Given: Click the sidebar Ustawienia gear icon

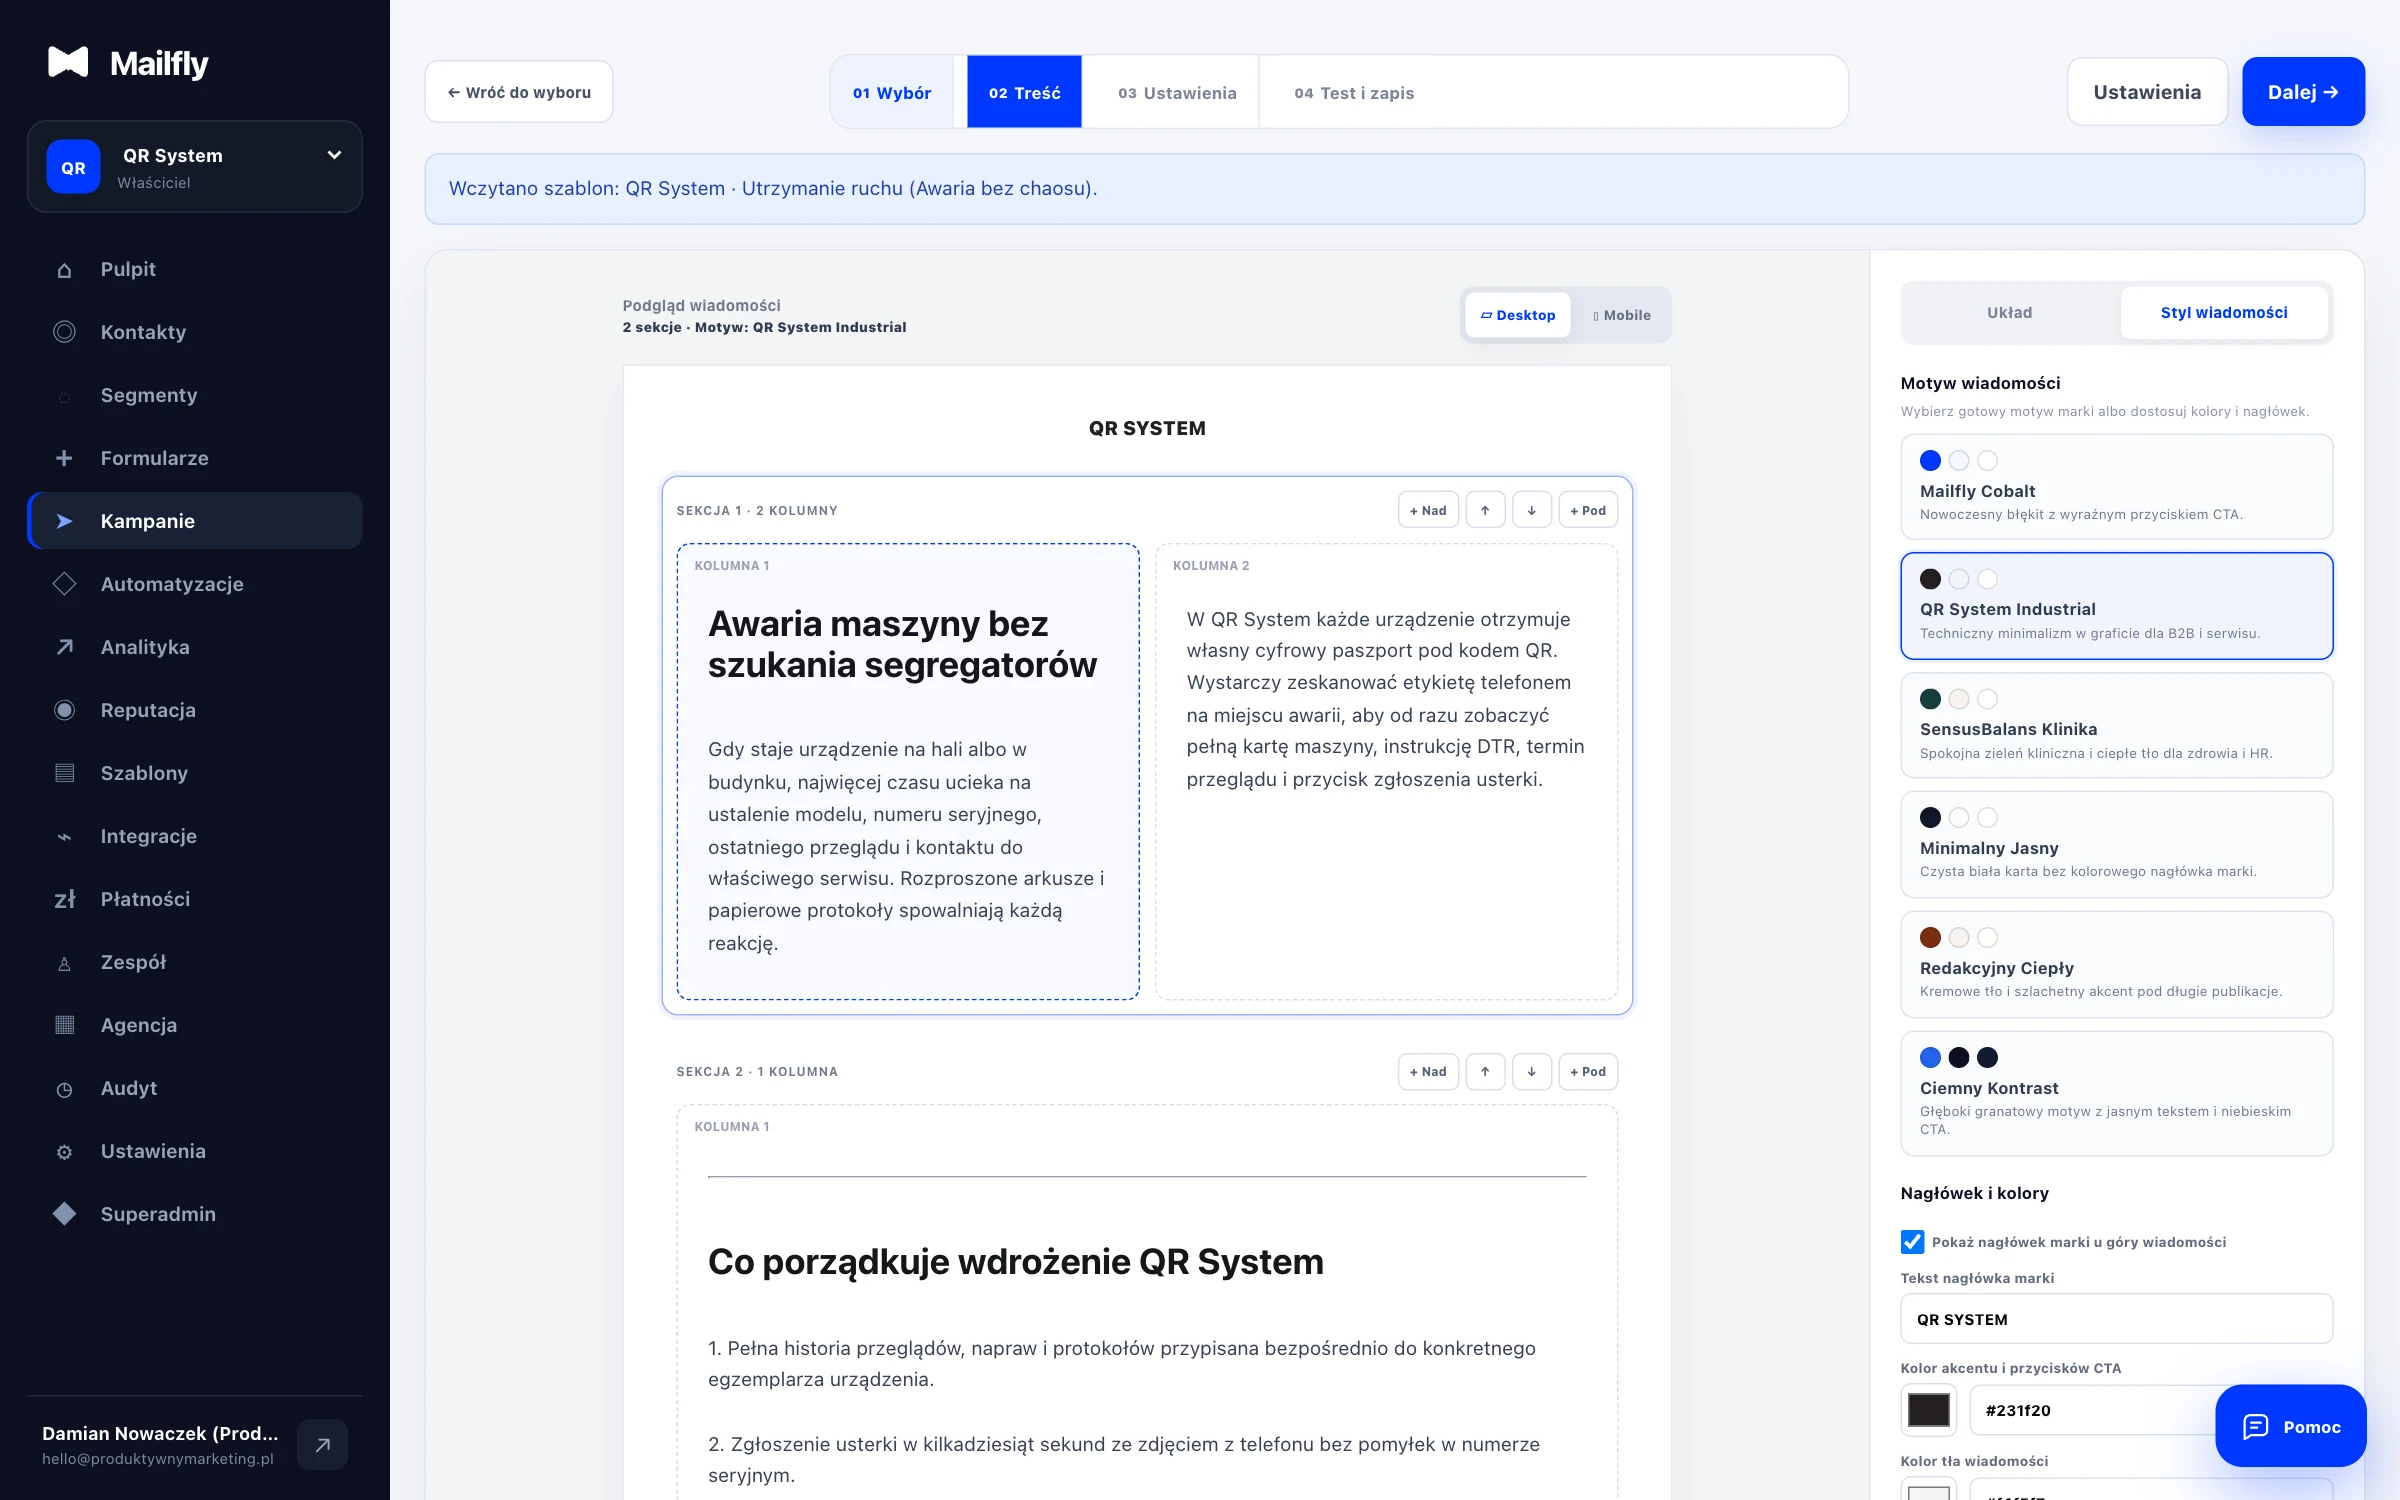Looking at the screenshot, I should click(x=64, y=1152).
